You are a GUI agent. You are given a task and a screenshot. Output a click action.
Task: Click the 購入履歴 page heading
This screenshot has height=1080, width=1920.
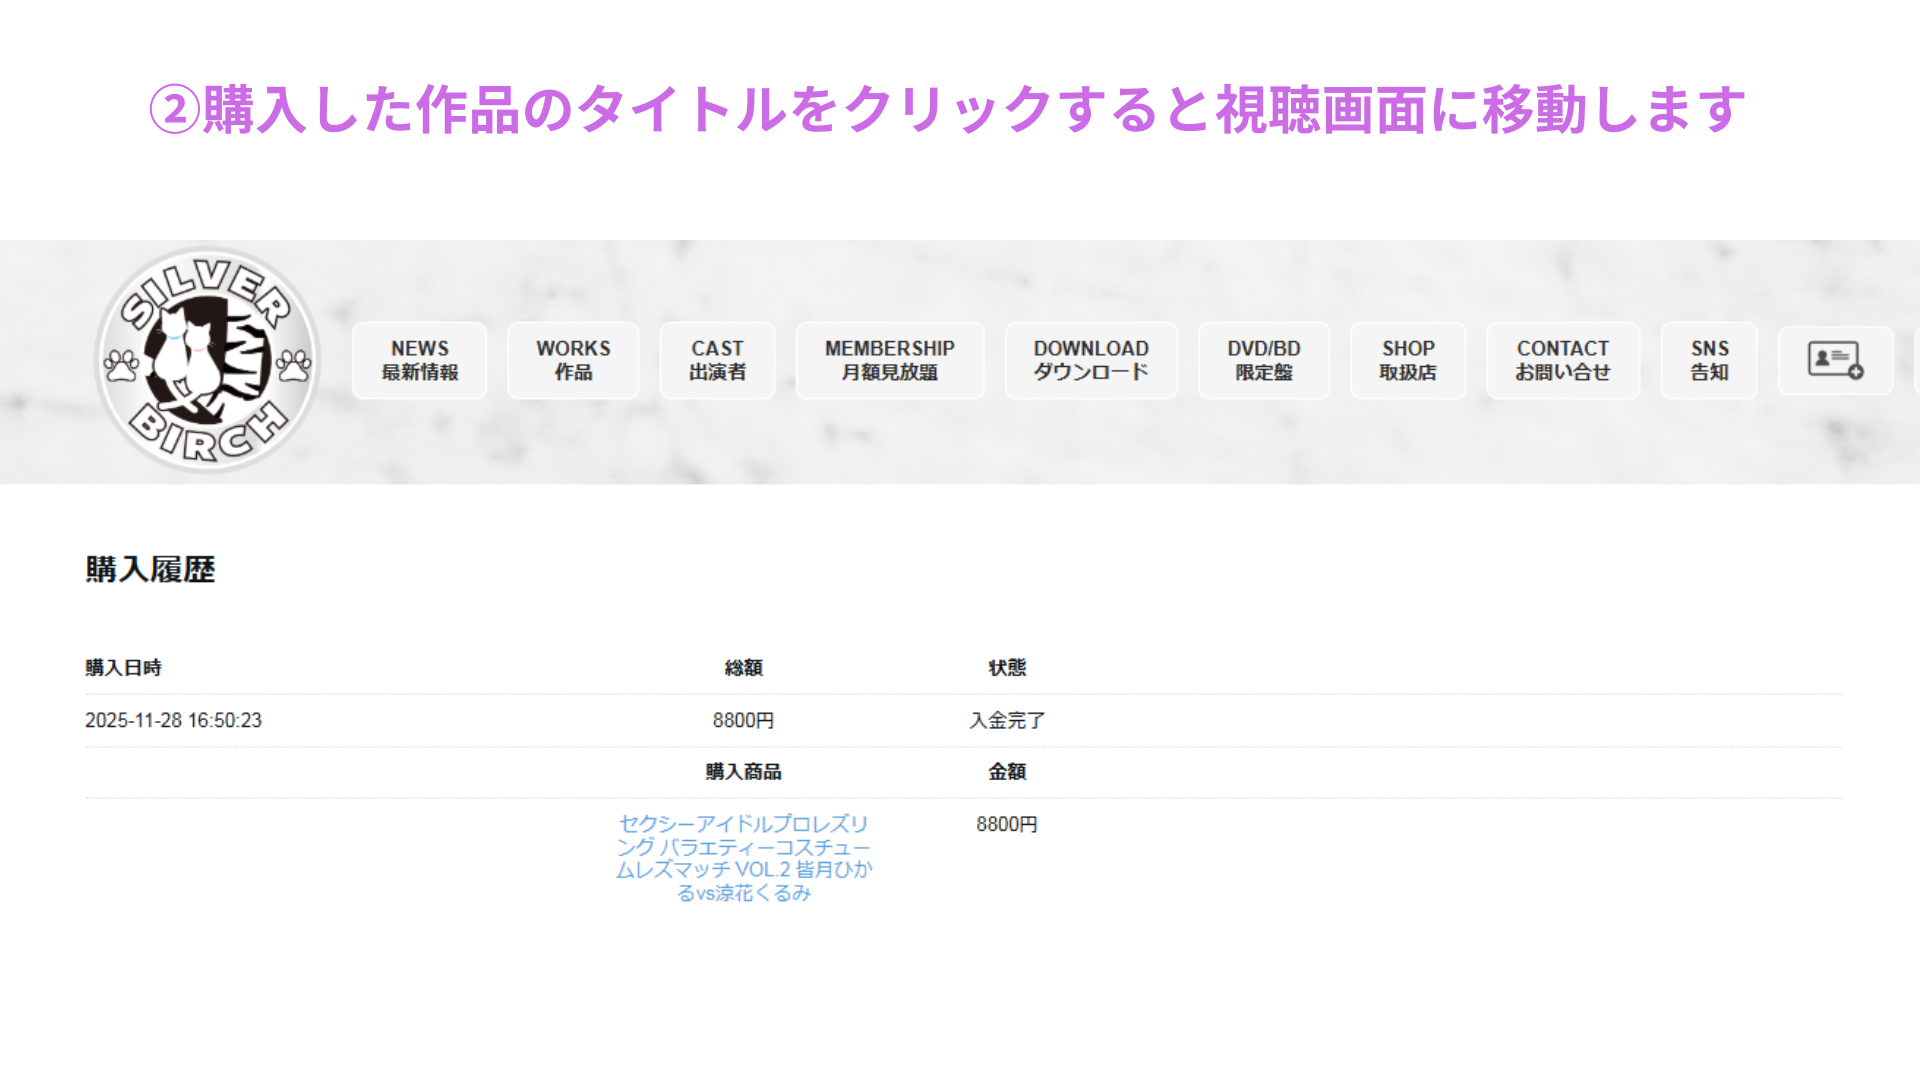pyautogui.click(x=150, y=569)
